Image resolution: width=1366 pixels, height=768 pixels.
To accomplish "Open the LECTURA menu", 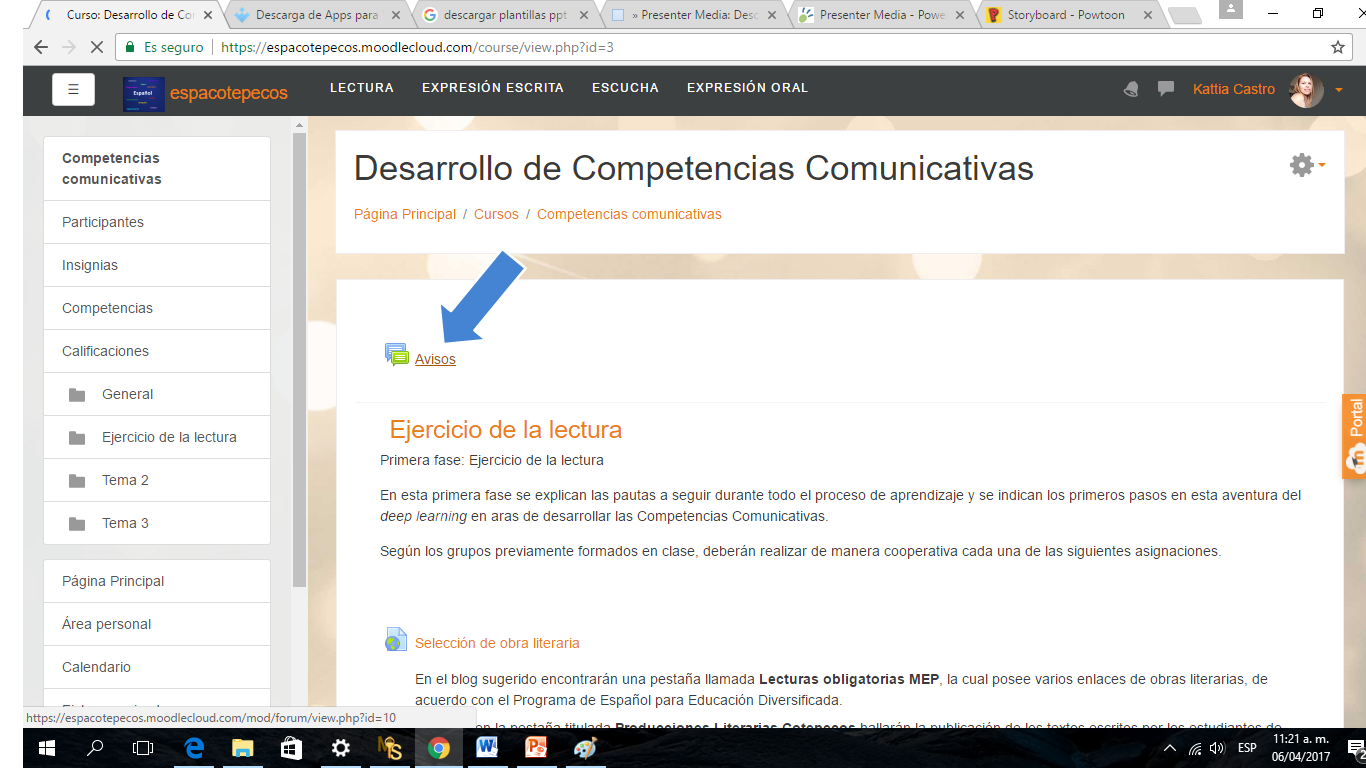I will point(362,88).
